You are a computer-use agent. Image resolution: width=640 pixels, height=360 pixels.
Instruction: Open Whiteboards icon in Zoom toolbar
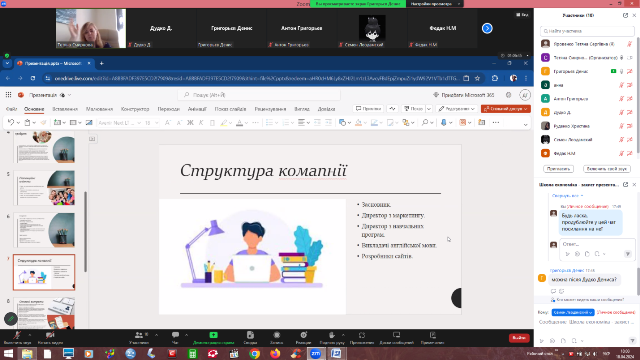[x=396, y=337]
